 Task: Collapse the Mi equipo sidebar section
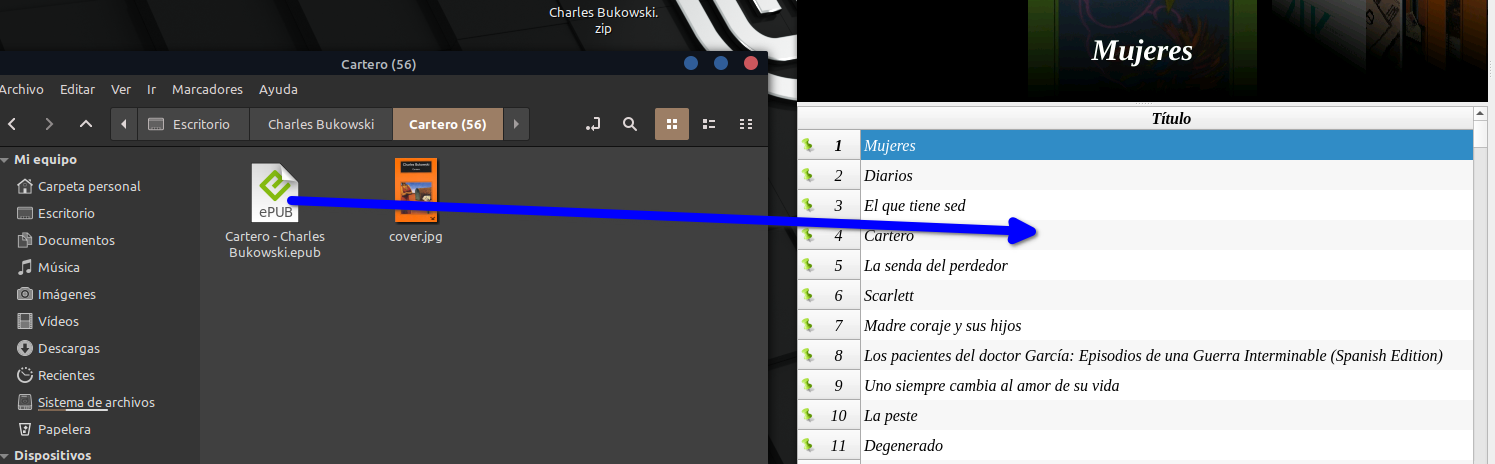pos(5,160)
